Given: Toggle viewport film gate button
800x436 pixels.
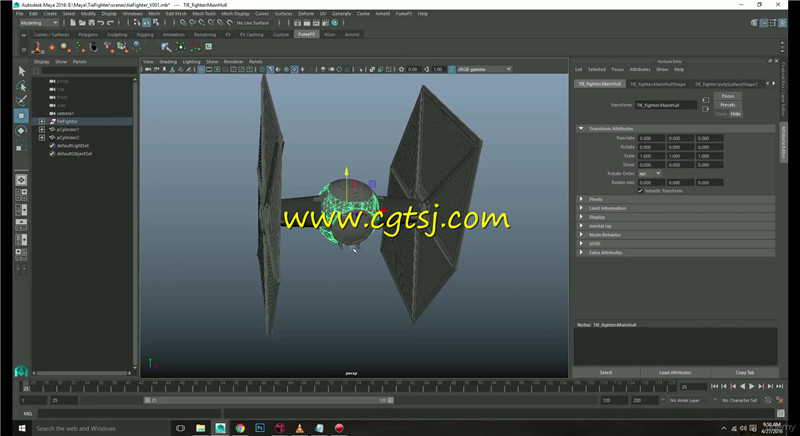Looking at the screenshot, I should 209,69.
